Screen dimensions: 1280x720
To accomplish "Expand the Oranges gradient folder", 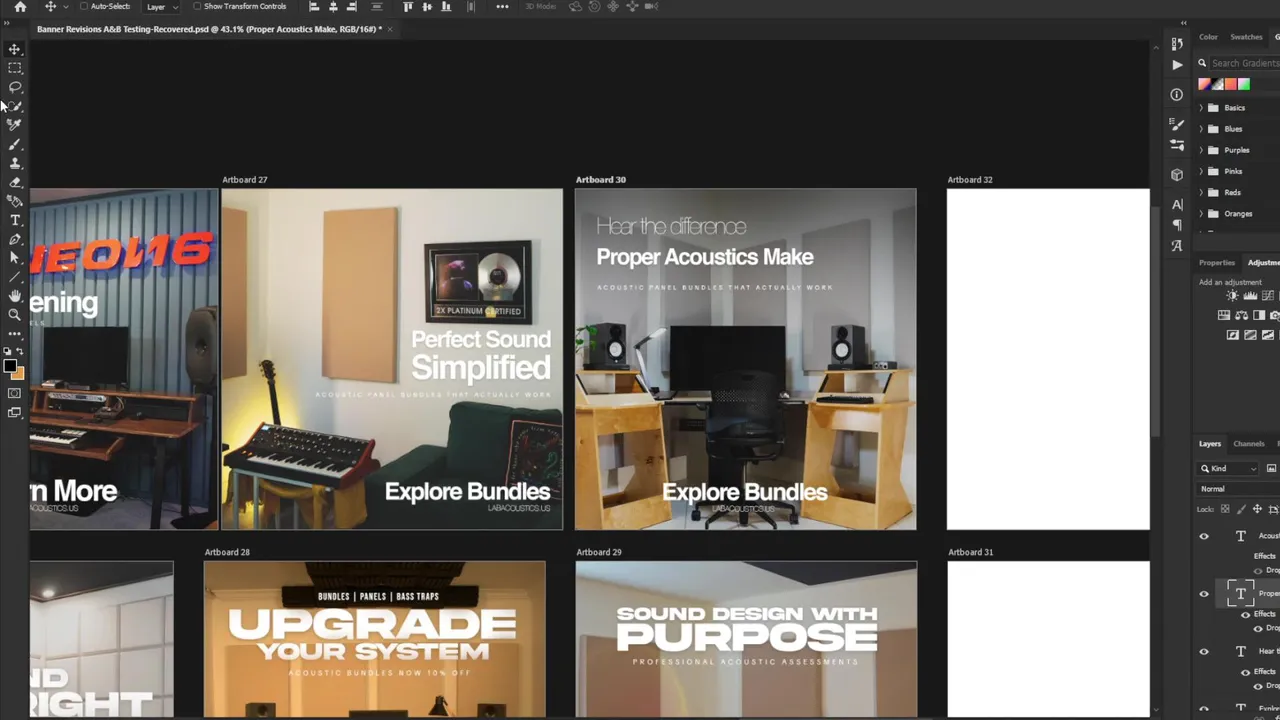I will [1201, 213].
